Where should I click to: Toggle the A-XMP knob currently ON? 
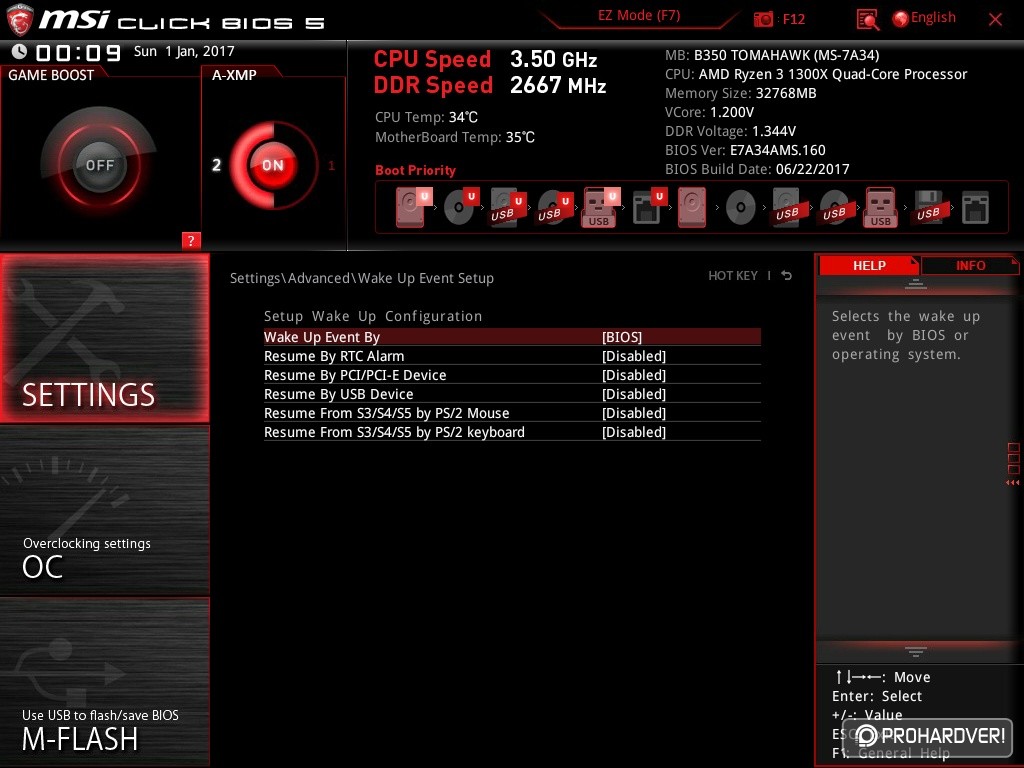click(x=272, y=165)
